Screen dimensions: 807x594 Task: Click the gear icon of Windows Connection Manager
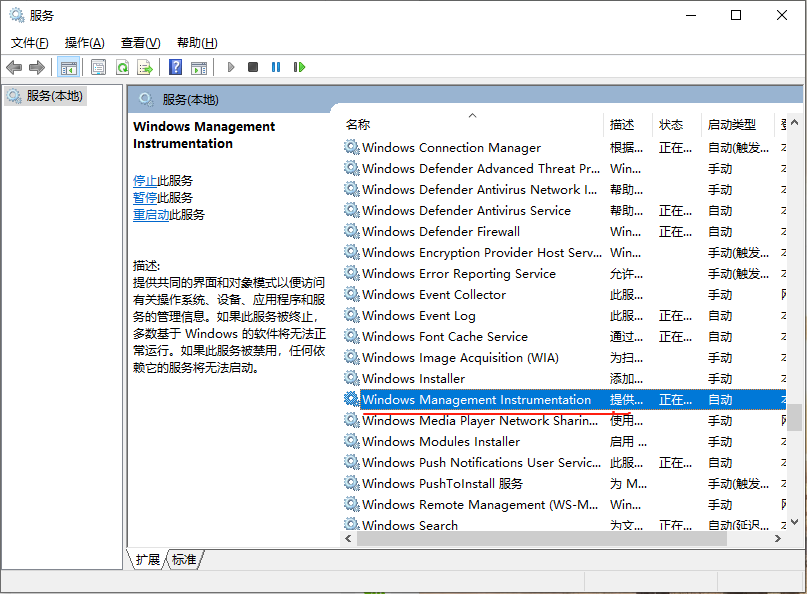(352, 147)
